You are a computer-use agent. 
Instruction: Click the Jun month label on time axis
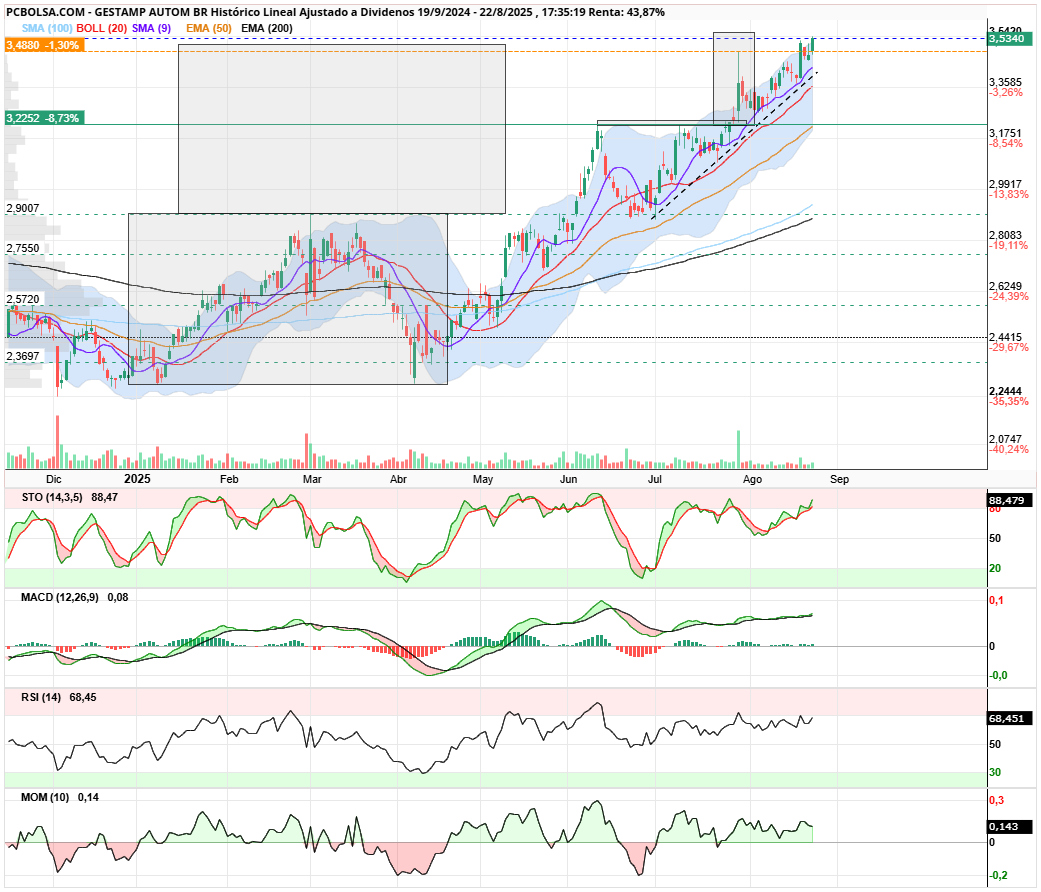pos(568,479)
